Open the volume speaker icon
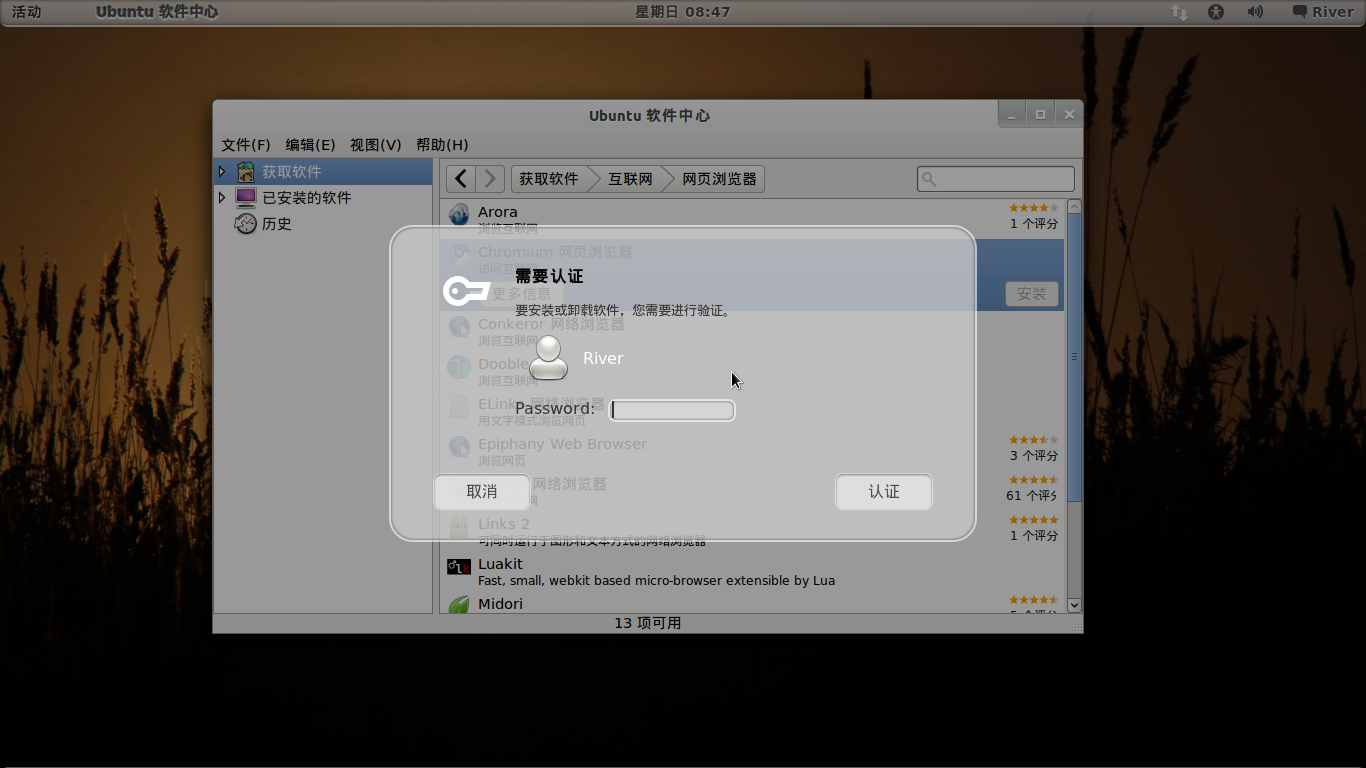 click(x=1255, y=12)
